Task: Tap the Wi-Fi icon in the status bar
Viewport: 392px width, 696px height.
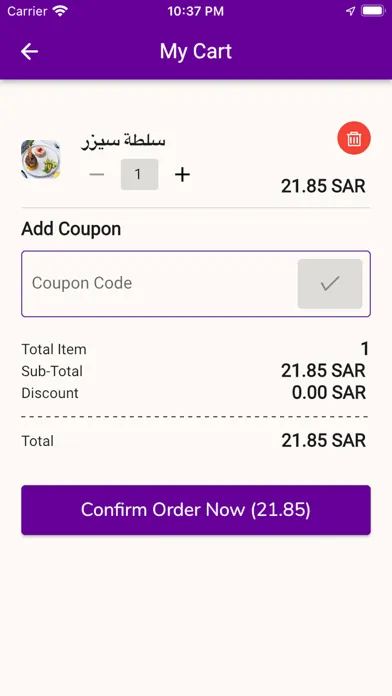Action: coord(60,11)
